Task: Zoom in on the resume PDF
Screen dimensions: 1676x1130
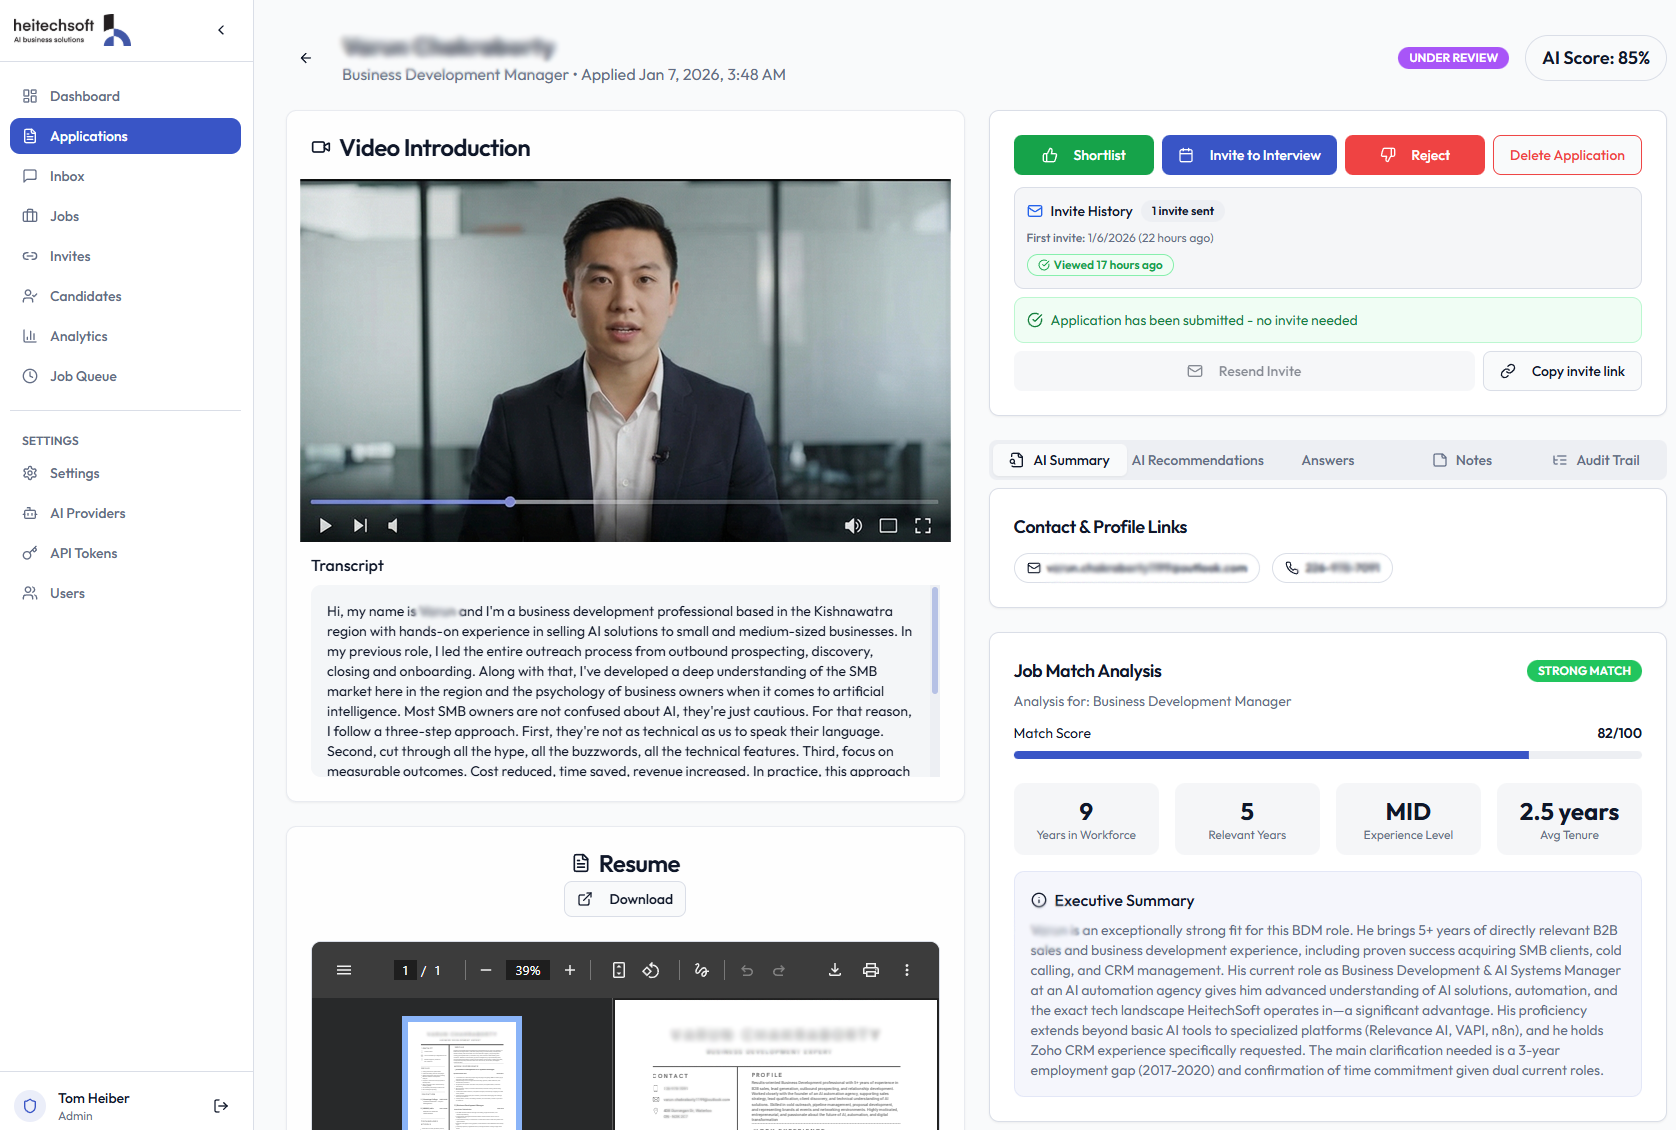Action: coord(570,970)
